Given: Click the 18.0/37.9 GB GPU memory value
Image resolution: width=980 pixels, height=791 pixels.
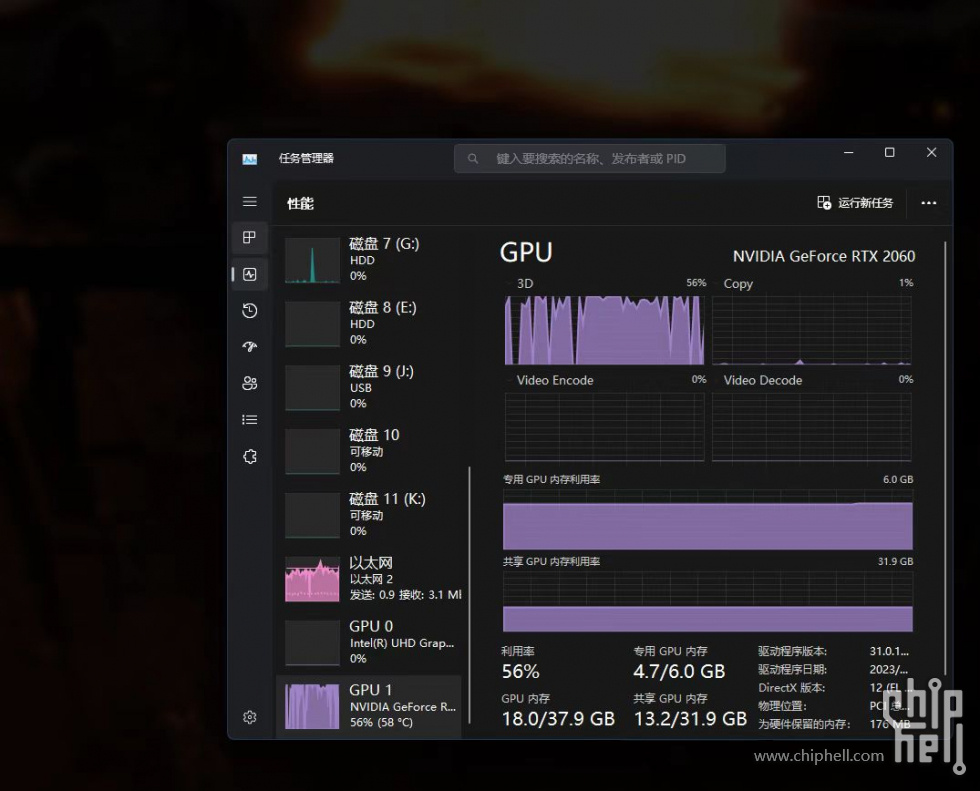Looking at the screenshot, I should 558,719.
